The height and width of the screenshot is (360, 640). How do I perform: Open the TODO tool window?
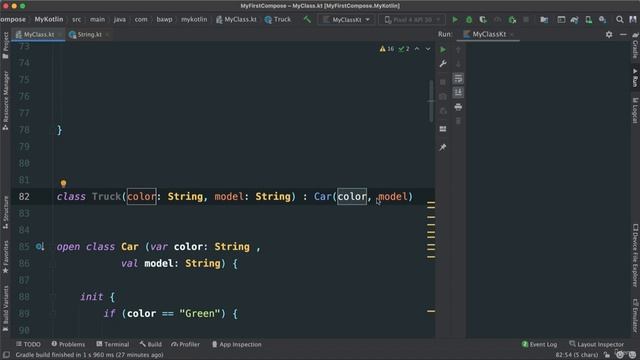tap(28, 344)
